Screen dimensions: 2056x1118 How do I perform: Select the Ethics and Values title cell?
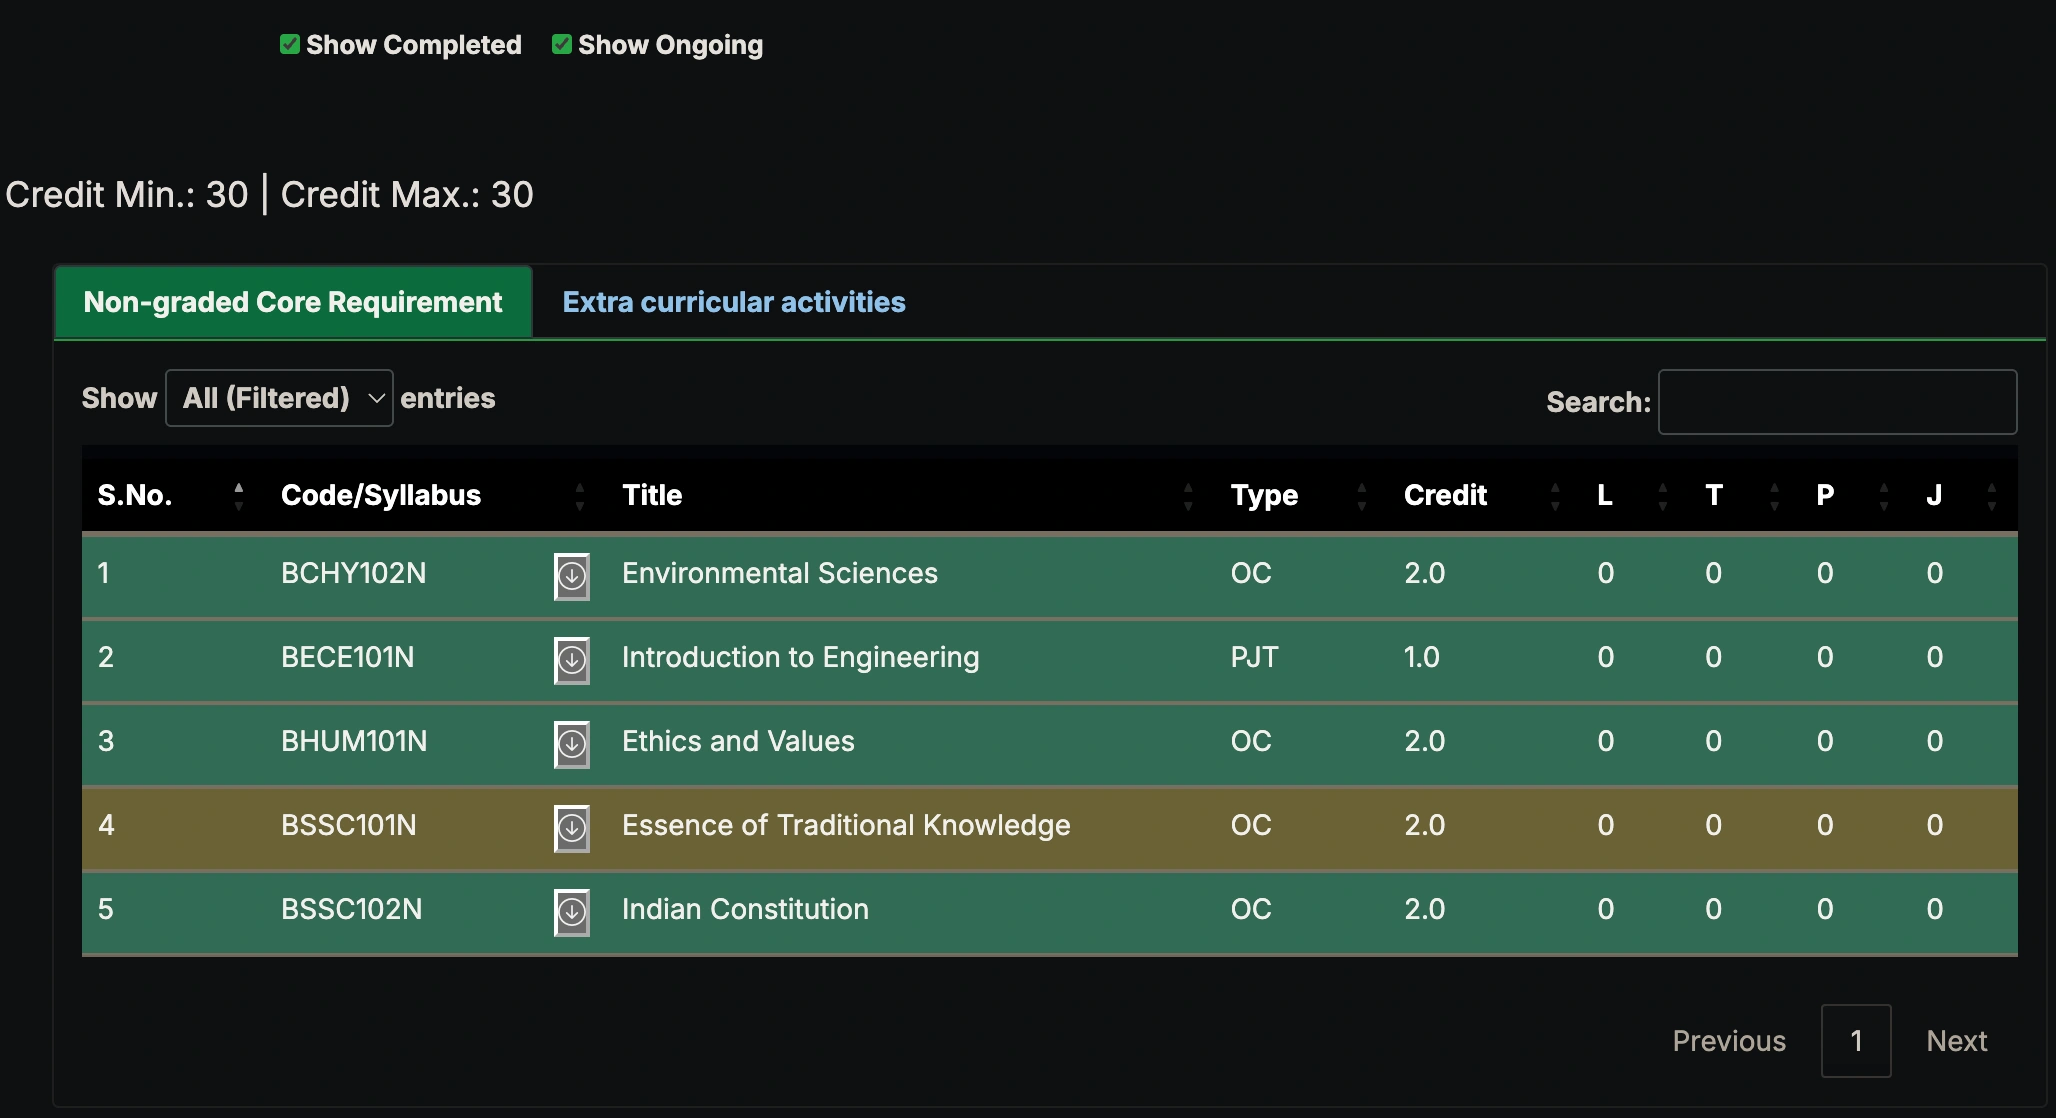pyautogui.click(x=738, y=741)
